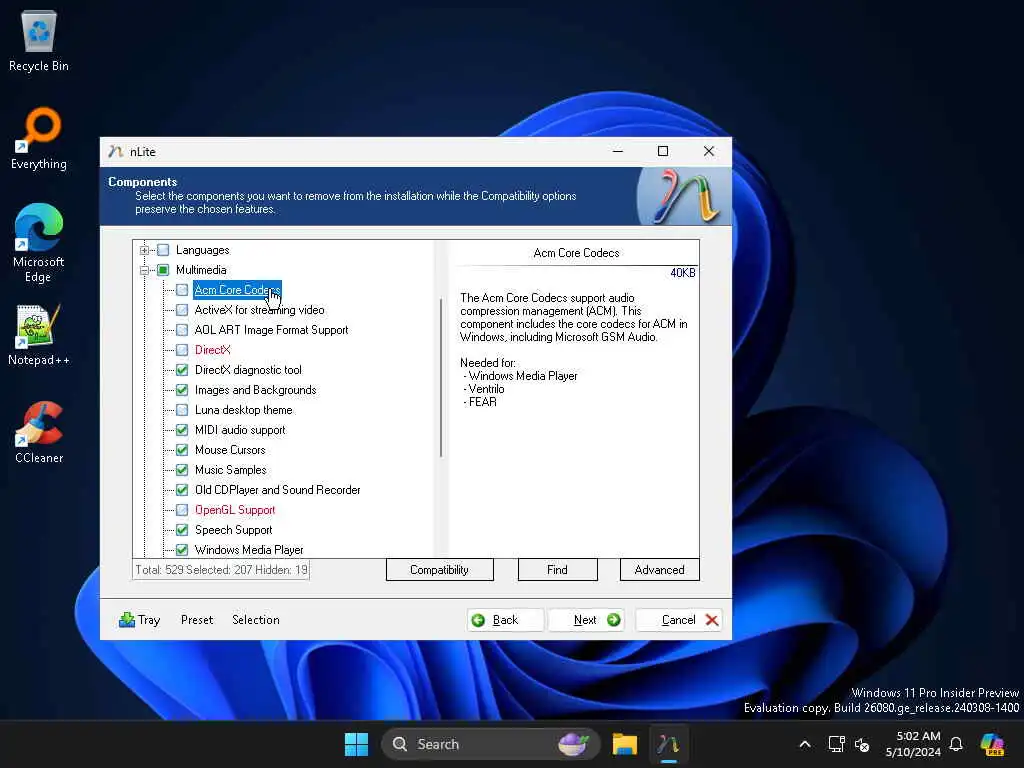Go Back to the previous page
Viewport: 1024px width, 768px height.
tap(505, 620)
